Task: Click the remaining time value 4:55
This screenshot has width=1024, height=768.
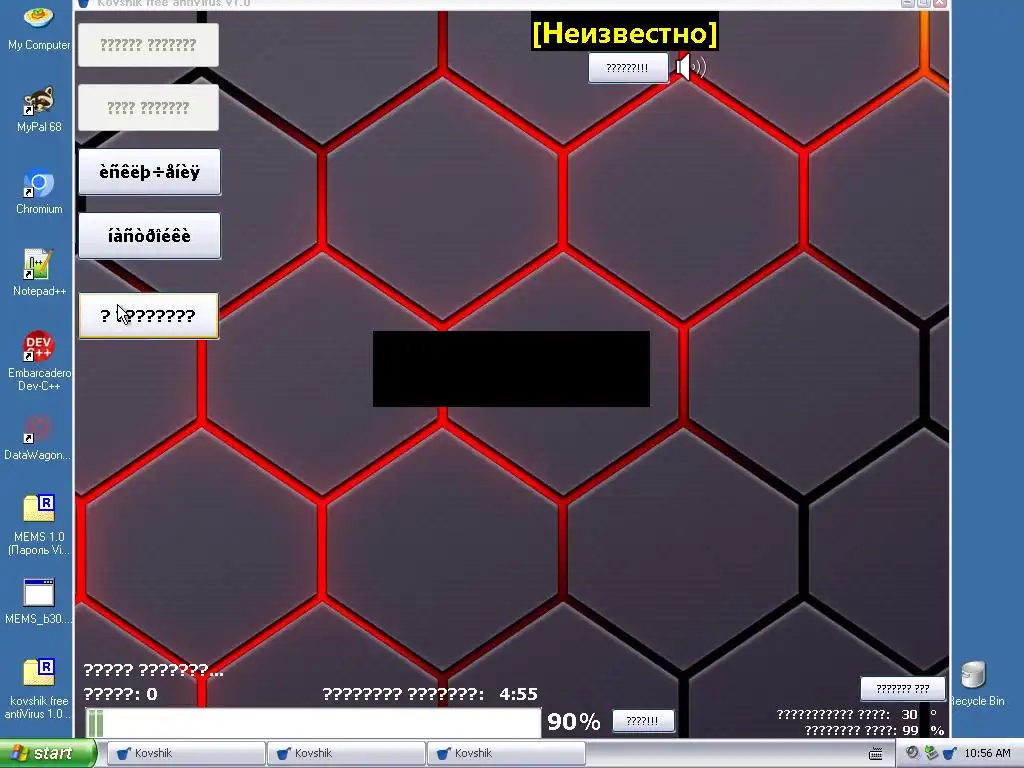Action: (x=519, y=694)
